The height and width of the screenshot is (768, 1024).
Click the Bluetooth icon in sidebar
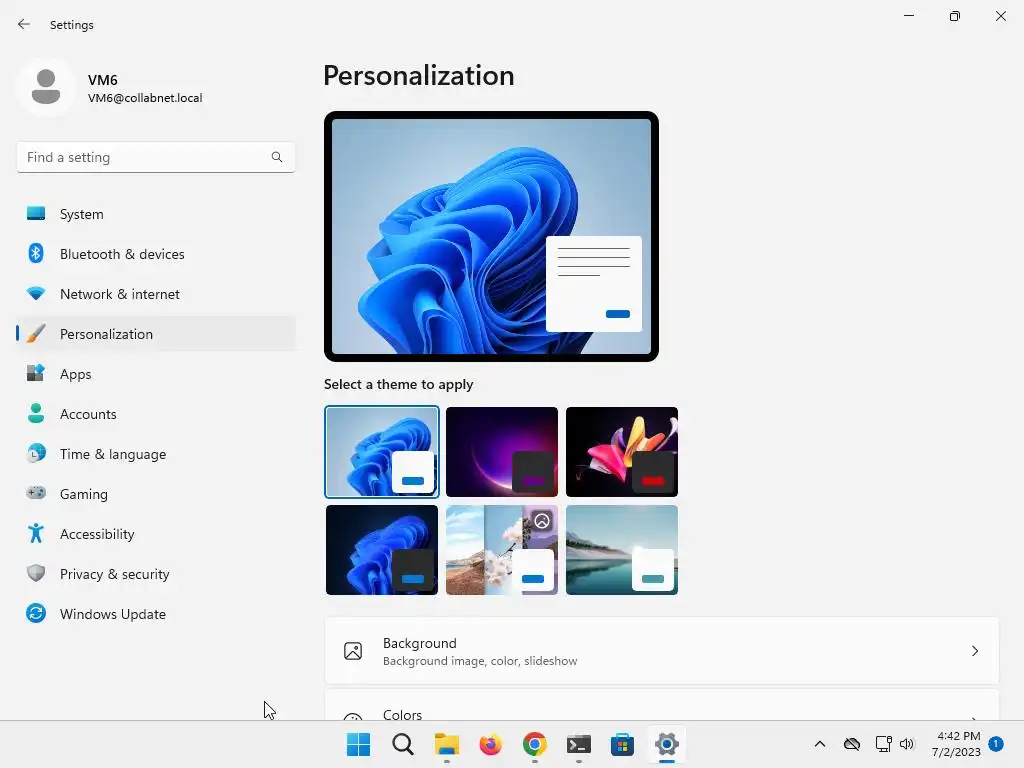(36, 253)
